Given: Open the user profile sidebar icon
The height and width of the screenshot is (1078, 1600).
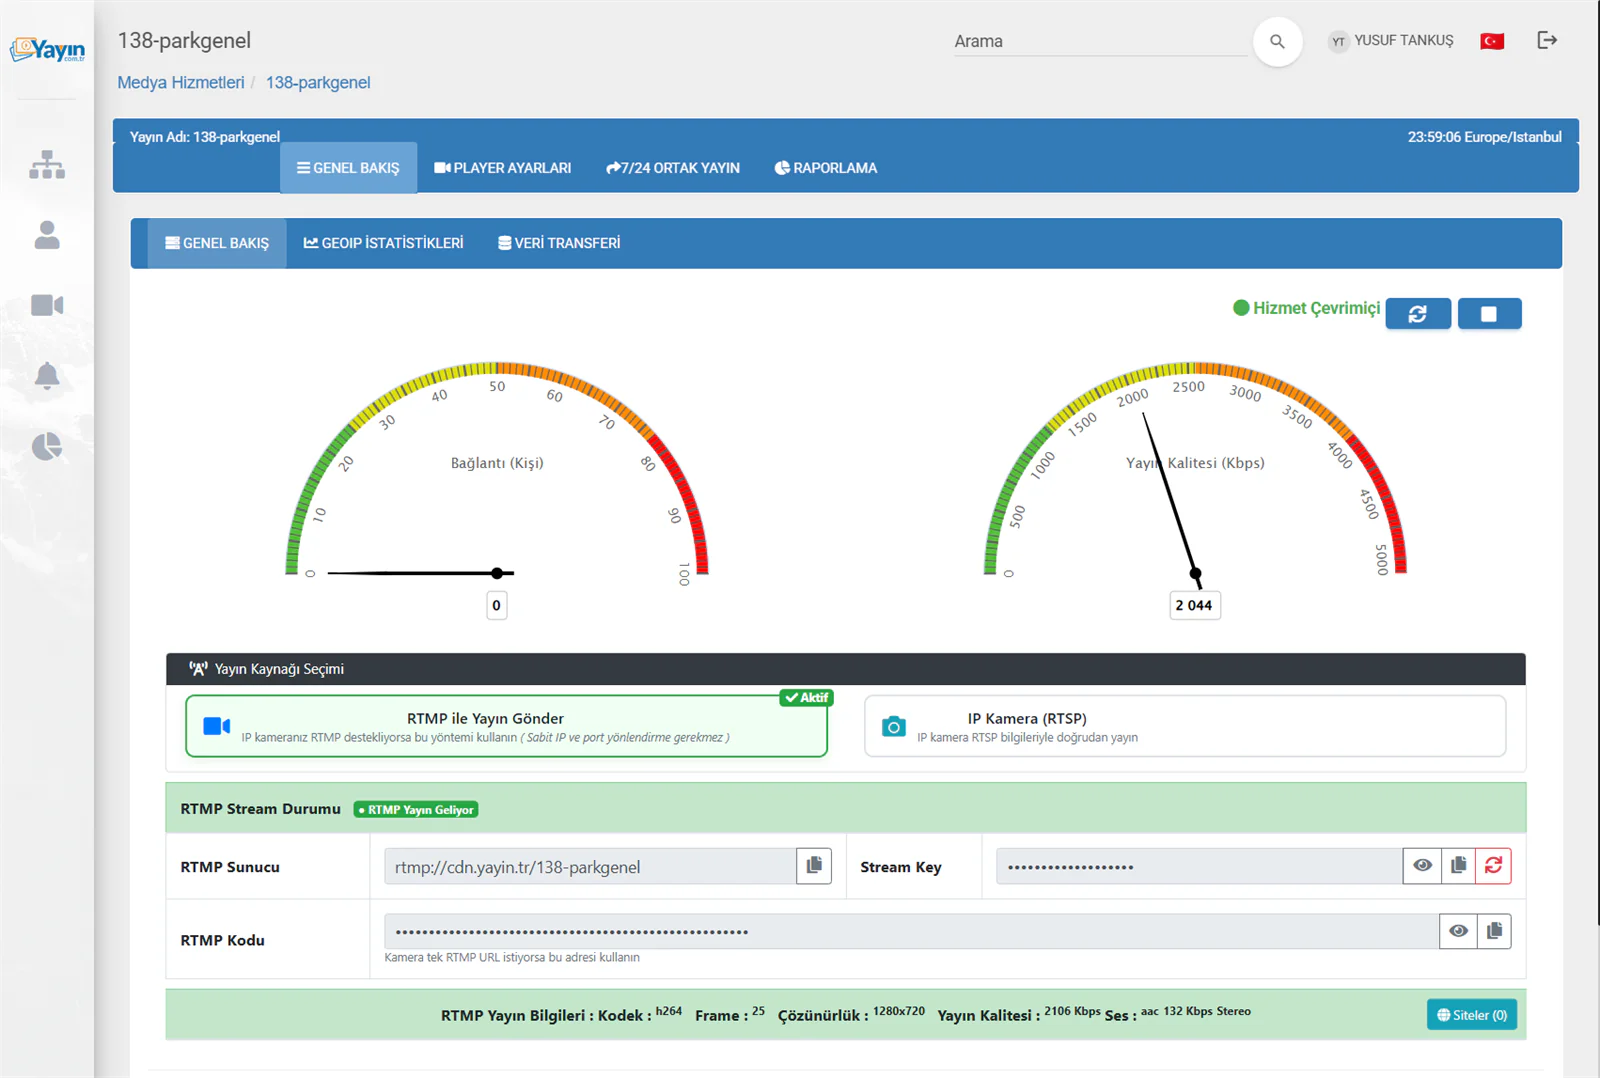Looking at the screenshot, I should [47, 235].
